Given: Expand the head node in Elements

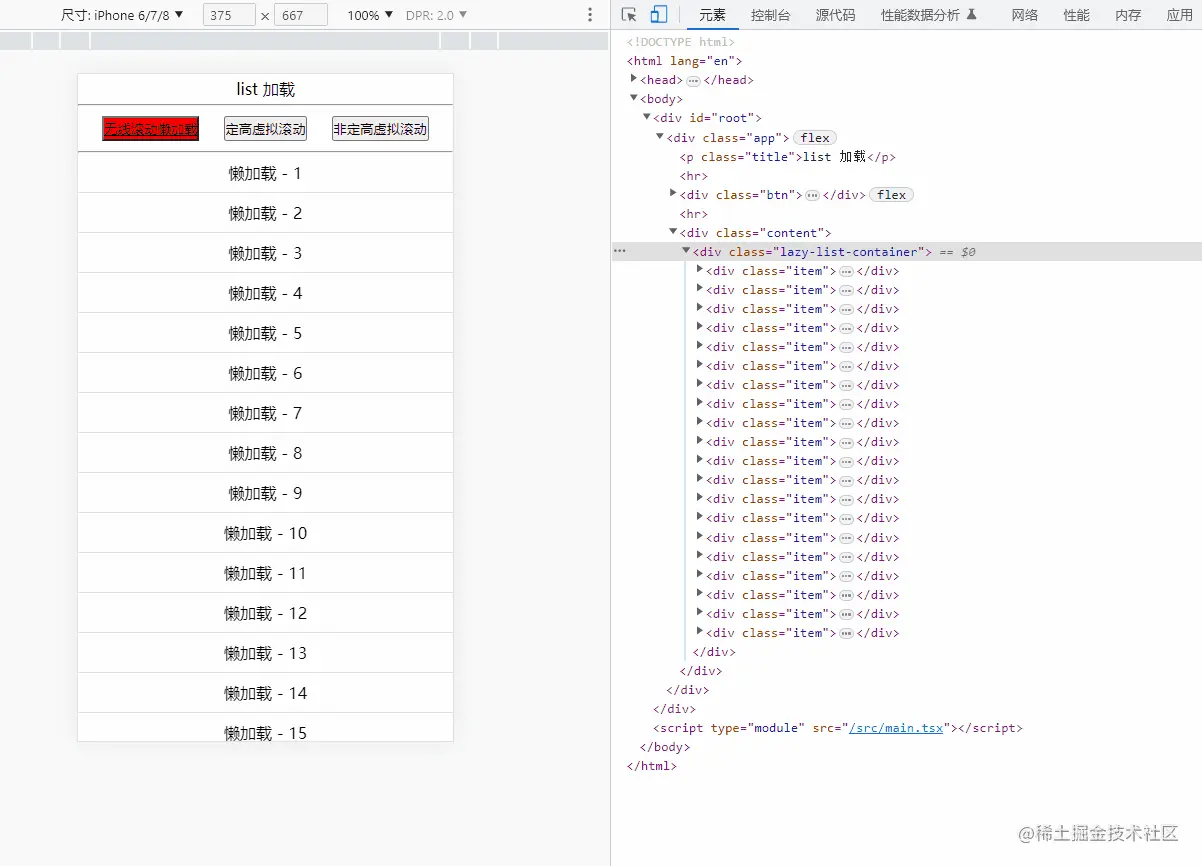Looking at the screenshot, I should point(634,79).
